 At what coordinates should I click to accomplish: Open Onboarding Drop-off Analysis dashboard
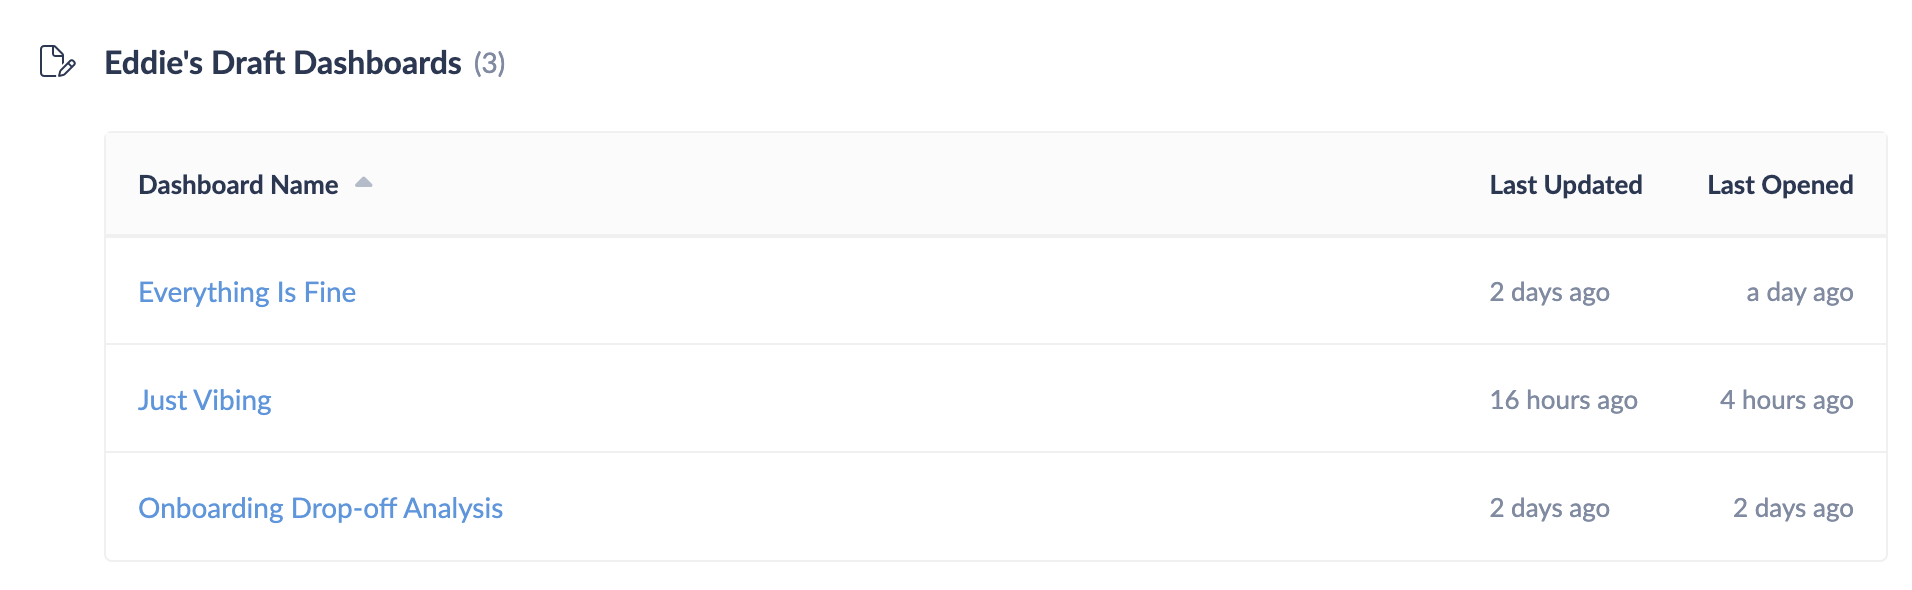(320, 508)
